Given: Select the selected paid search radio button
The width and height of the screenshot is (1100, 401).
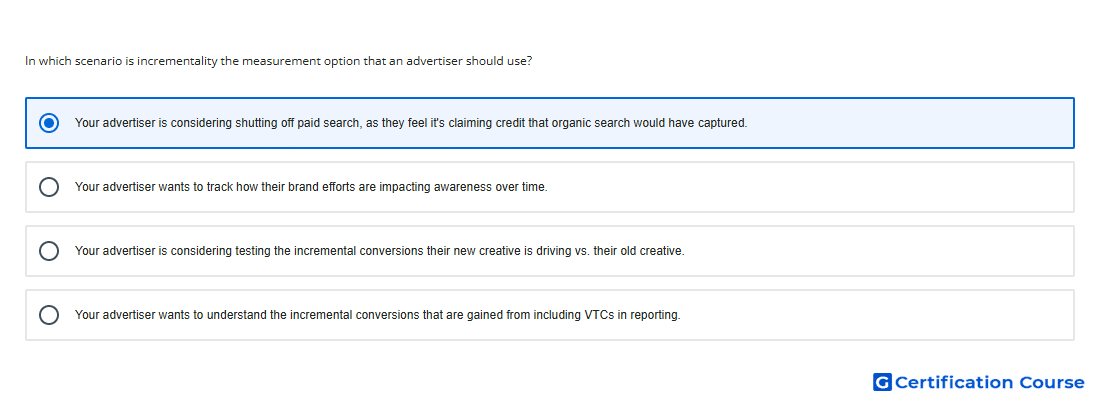Looking at the screenshot, I should point(49,123).
